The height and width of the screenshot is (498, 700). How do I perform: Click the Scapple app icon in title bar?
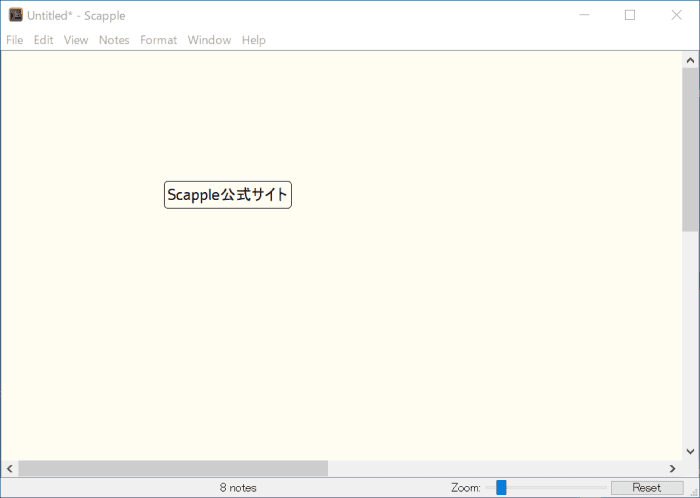pos(16,15)
